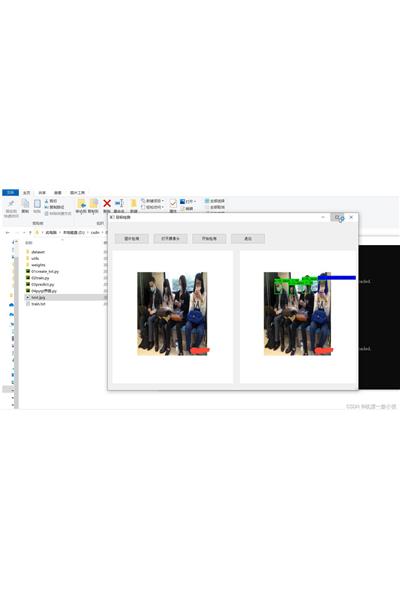Click the Paste clipboard icon in ribbon

[37, 204]
